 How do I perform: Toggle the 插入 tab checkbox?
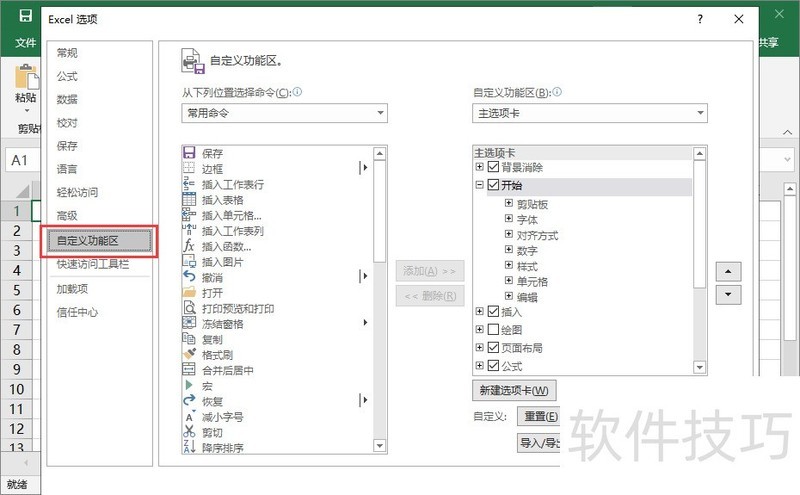(493, 311)
